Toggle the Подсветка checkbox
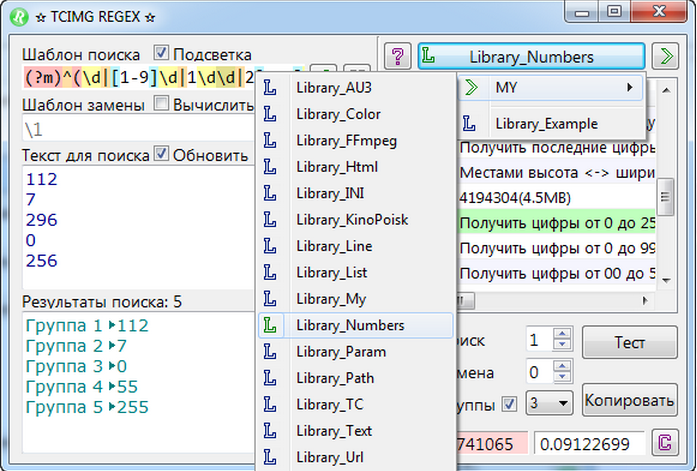 pos(161,53)
